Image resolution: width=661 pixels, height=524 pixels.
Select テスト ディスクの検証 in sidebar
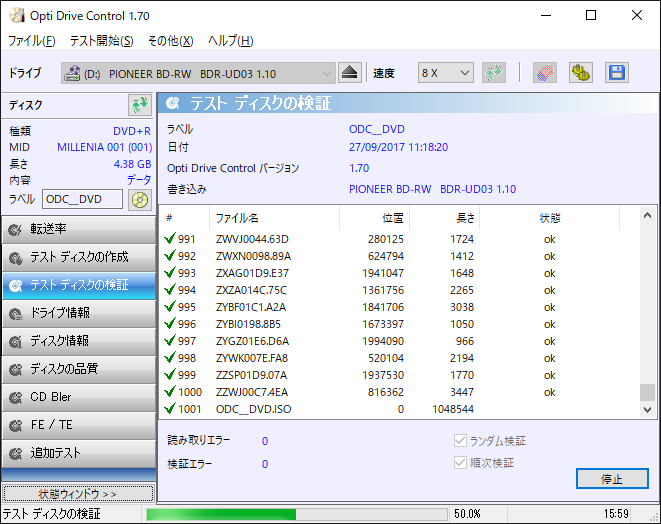(79, 285)
